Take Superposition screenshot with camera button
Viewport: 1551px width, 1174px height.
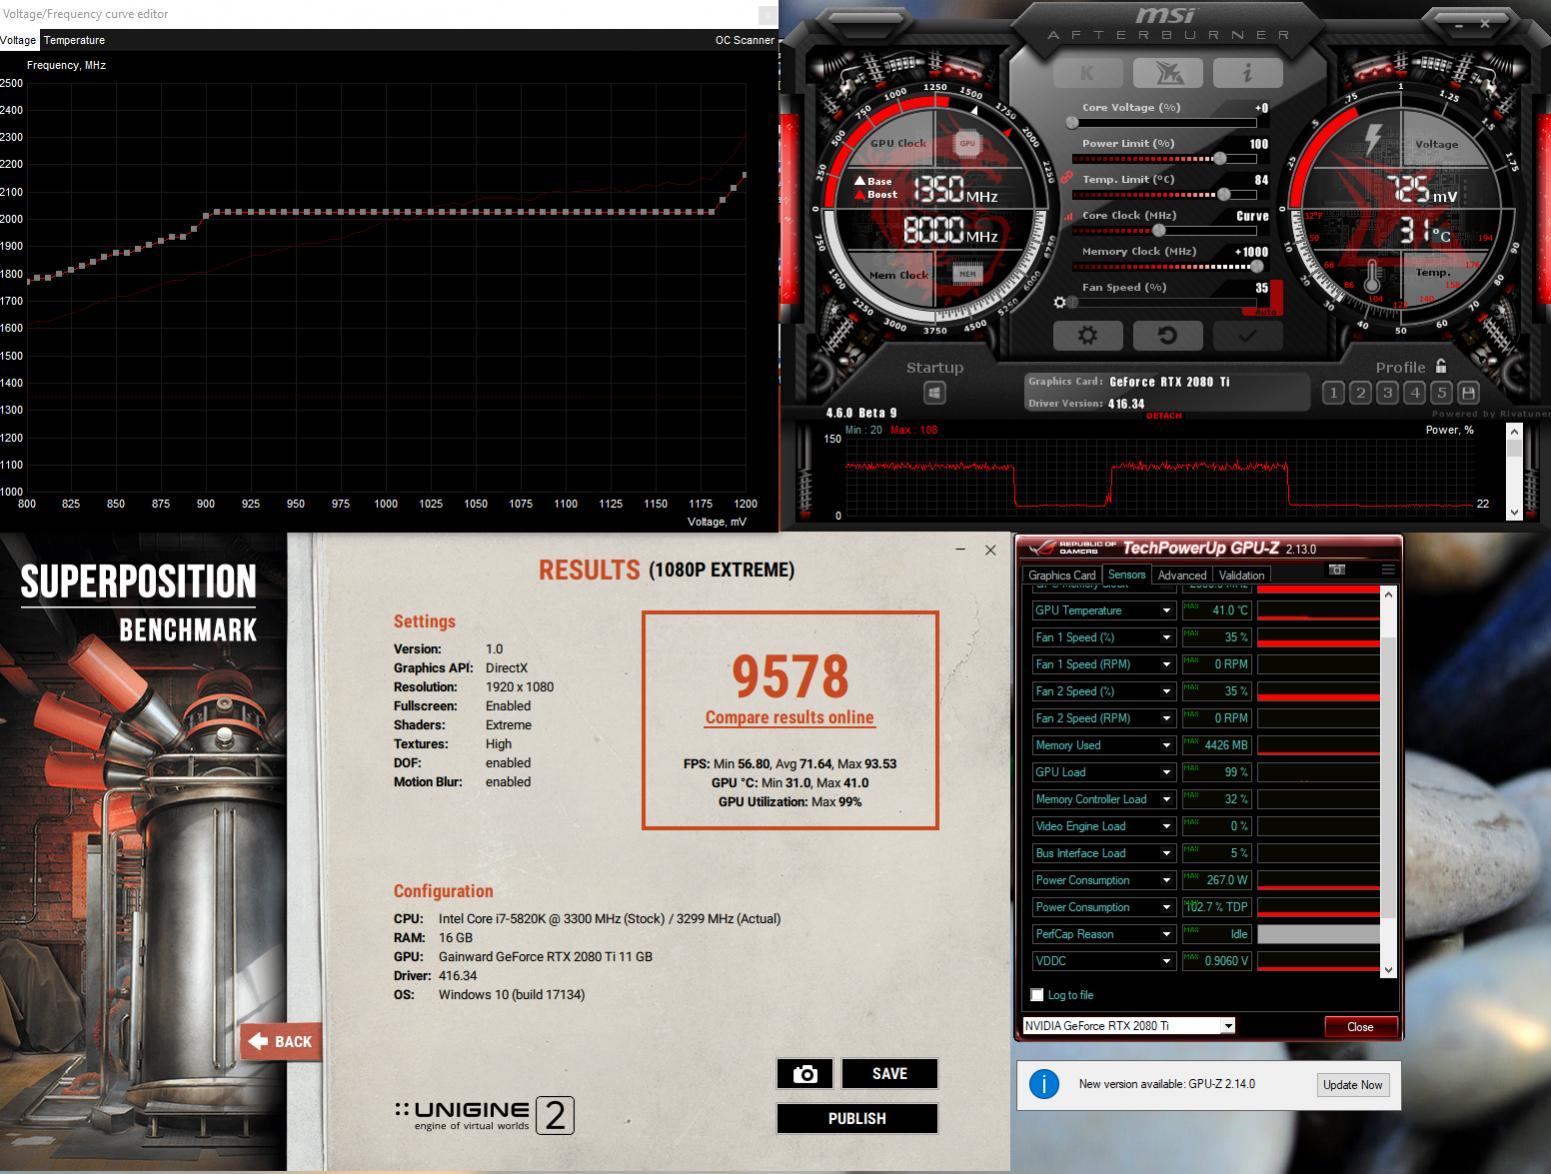(805, 1074)
